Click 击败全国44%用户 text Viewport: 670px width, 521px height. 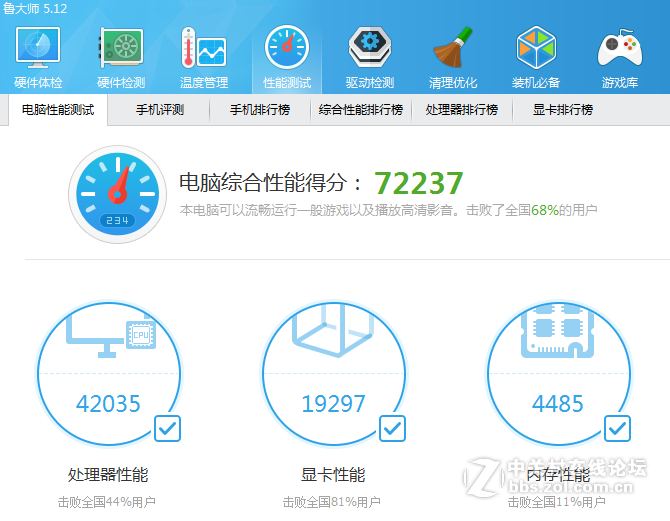point(107,502)
